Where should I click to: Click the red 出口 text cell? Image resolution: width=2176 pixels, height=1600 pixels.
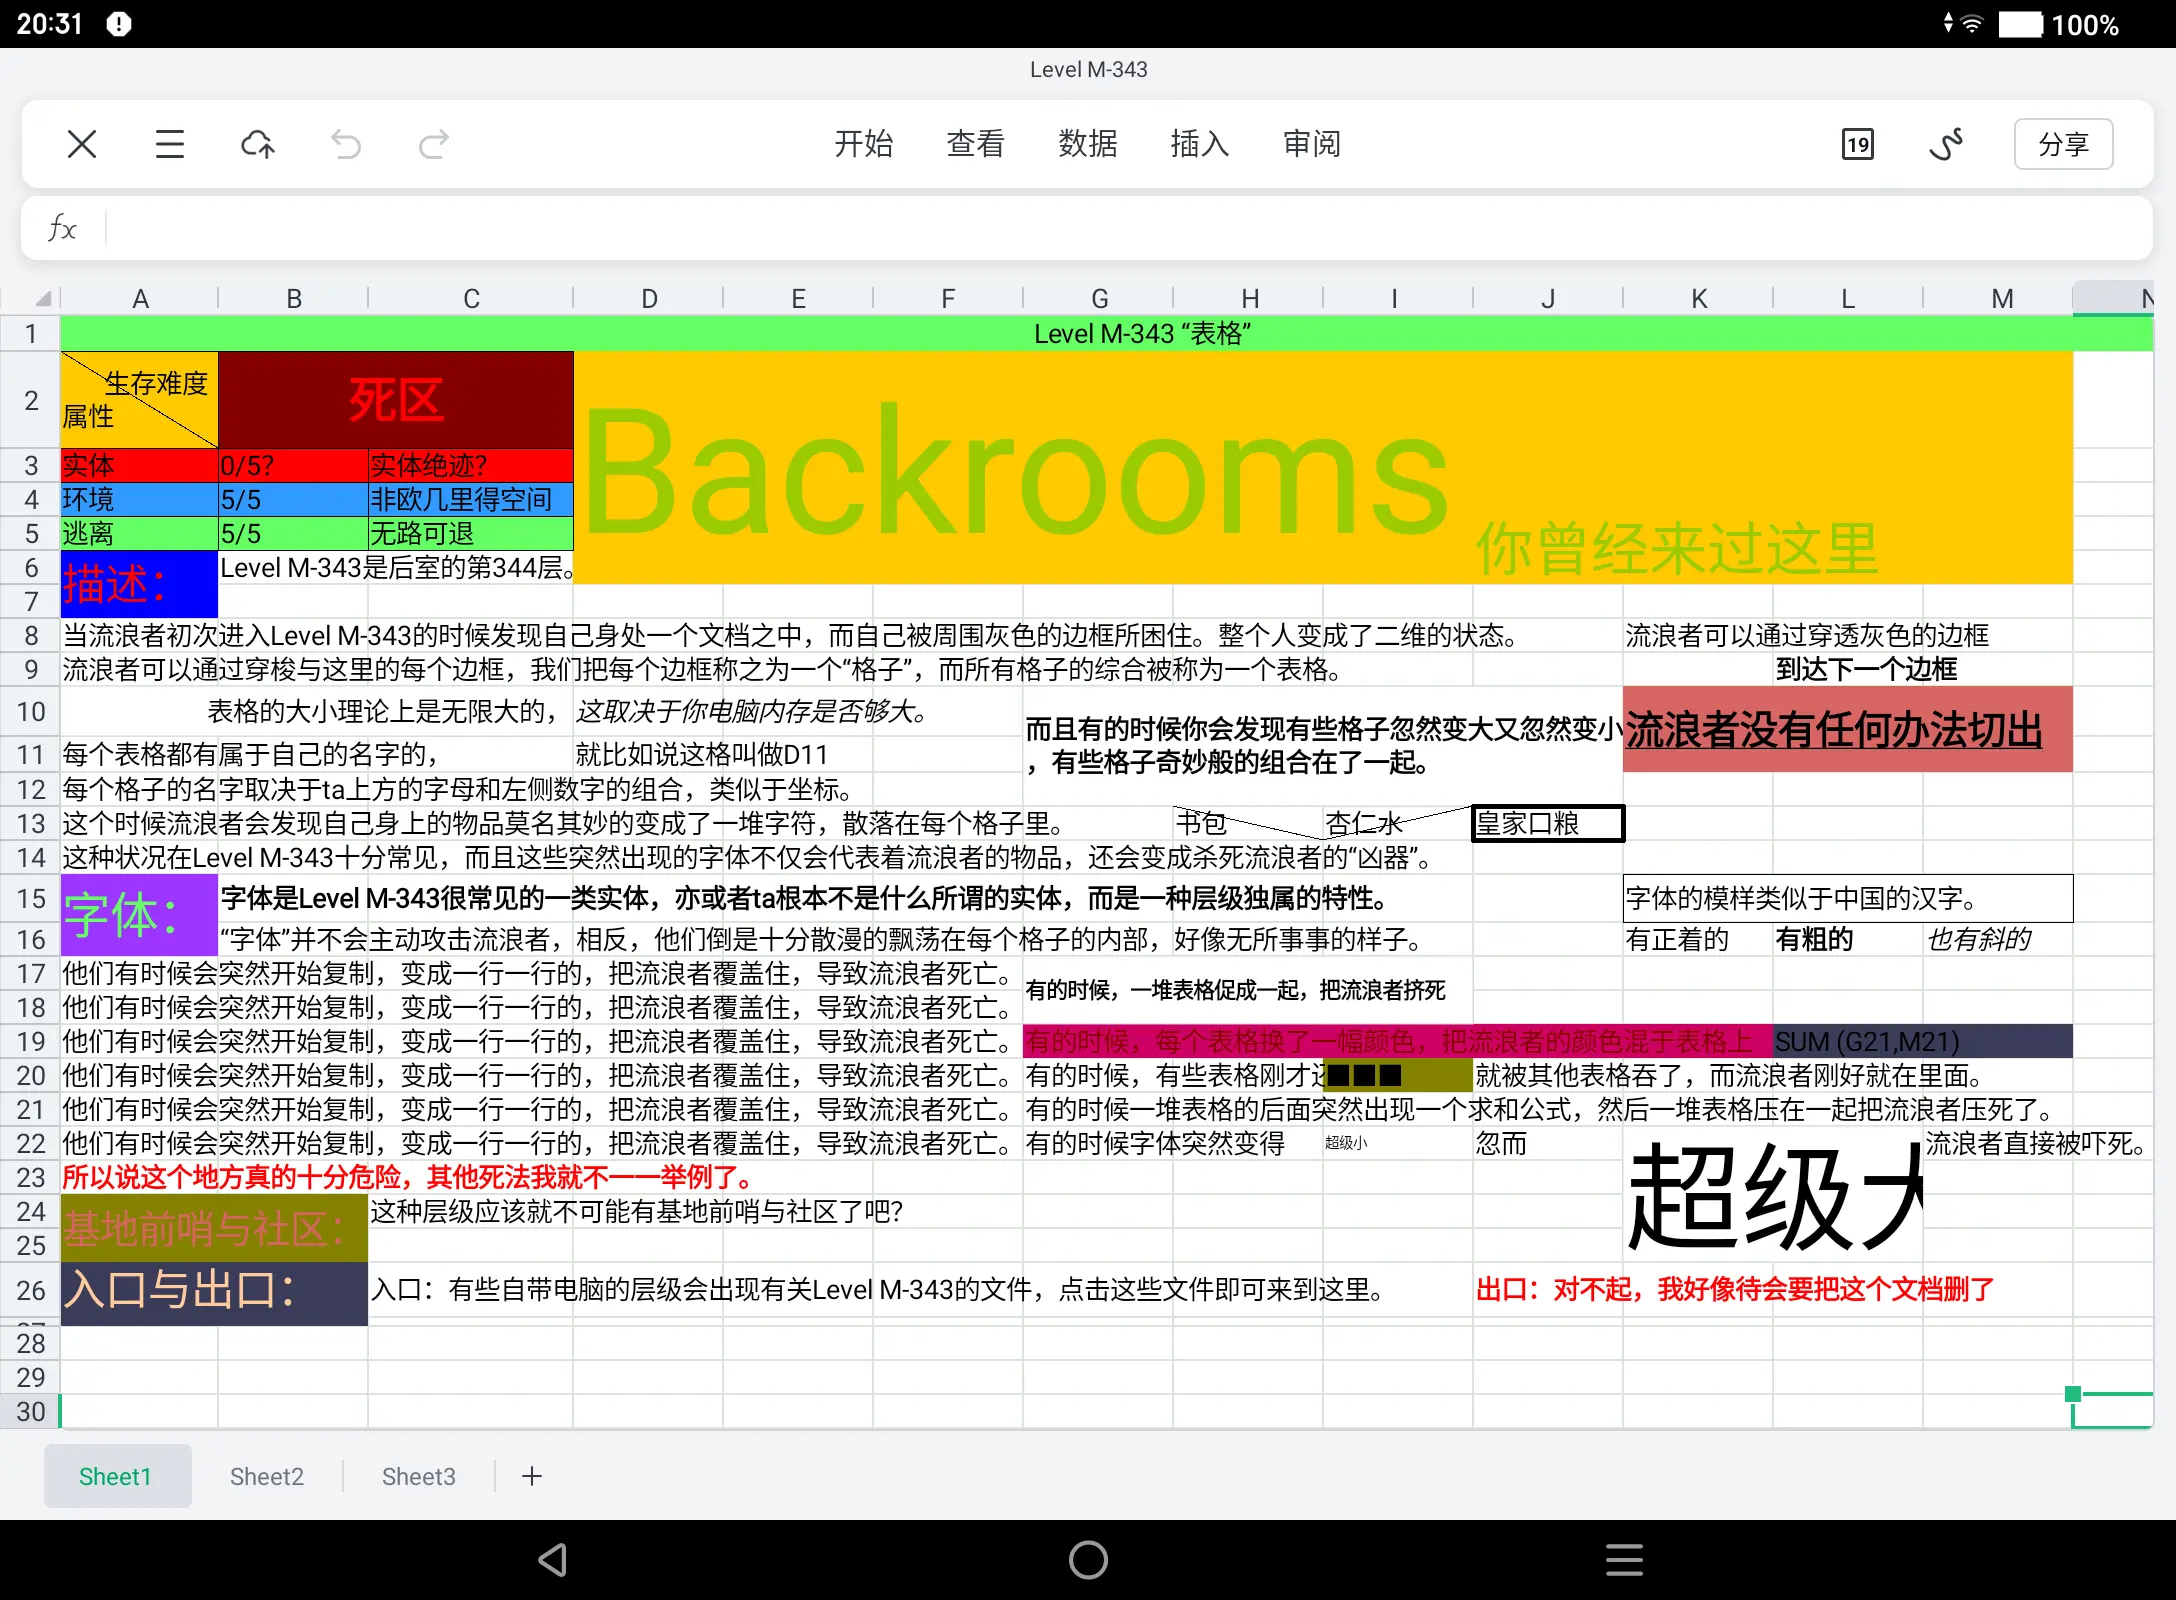[x=1735, y=1290]
